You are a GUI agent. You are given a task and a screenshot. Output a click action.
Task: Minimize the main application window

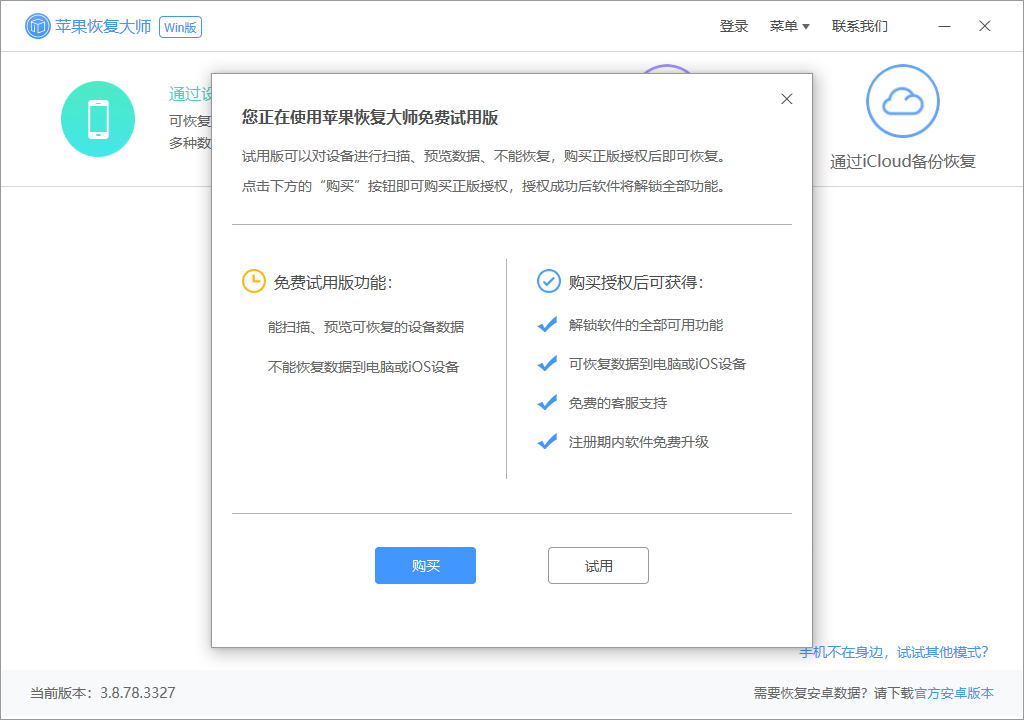click(x=944, y=26)
